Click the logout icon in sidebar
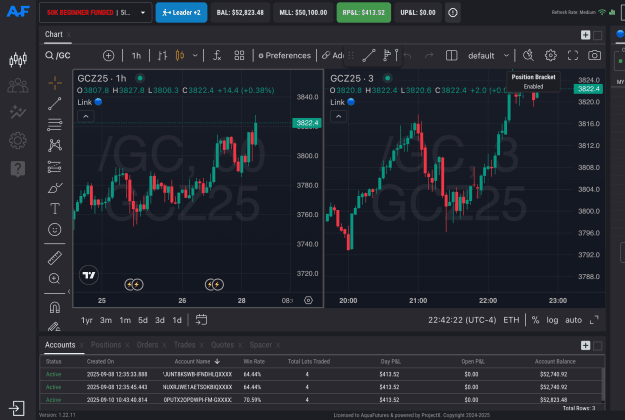Screen dimensions: 625x420 tap(17, 408)
